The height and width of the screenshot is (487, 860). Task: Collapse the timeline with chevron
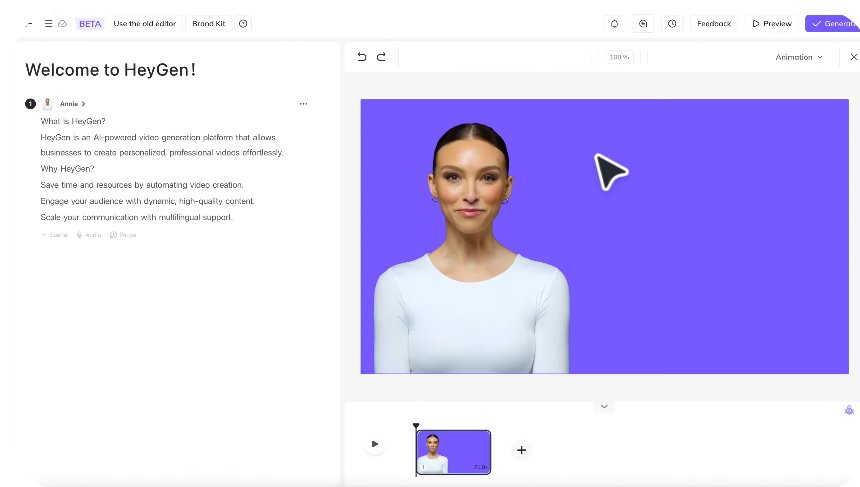click(x=604, y=406)
